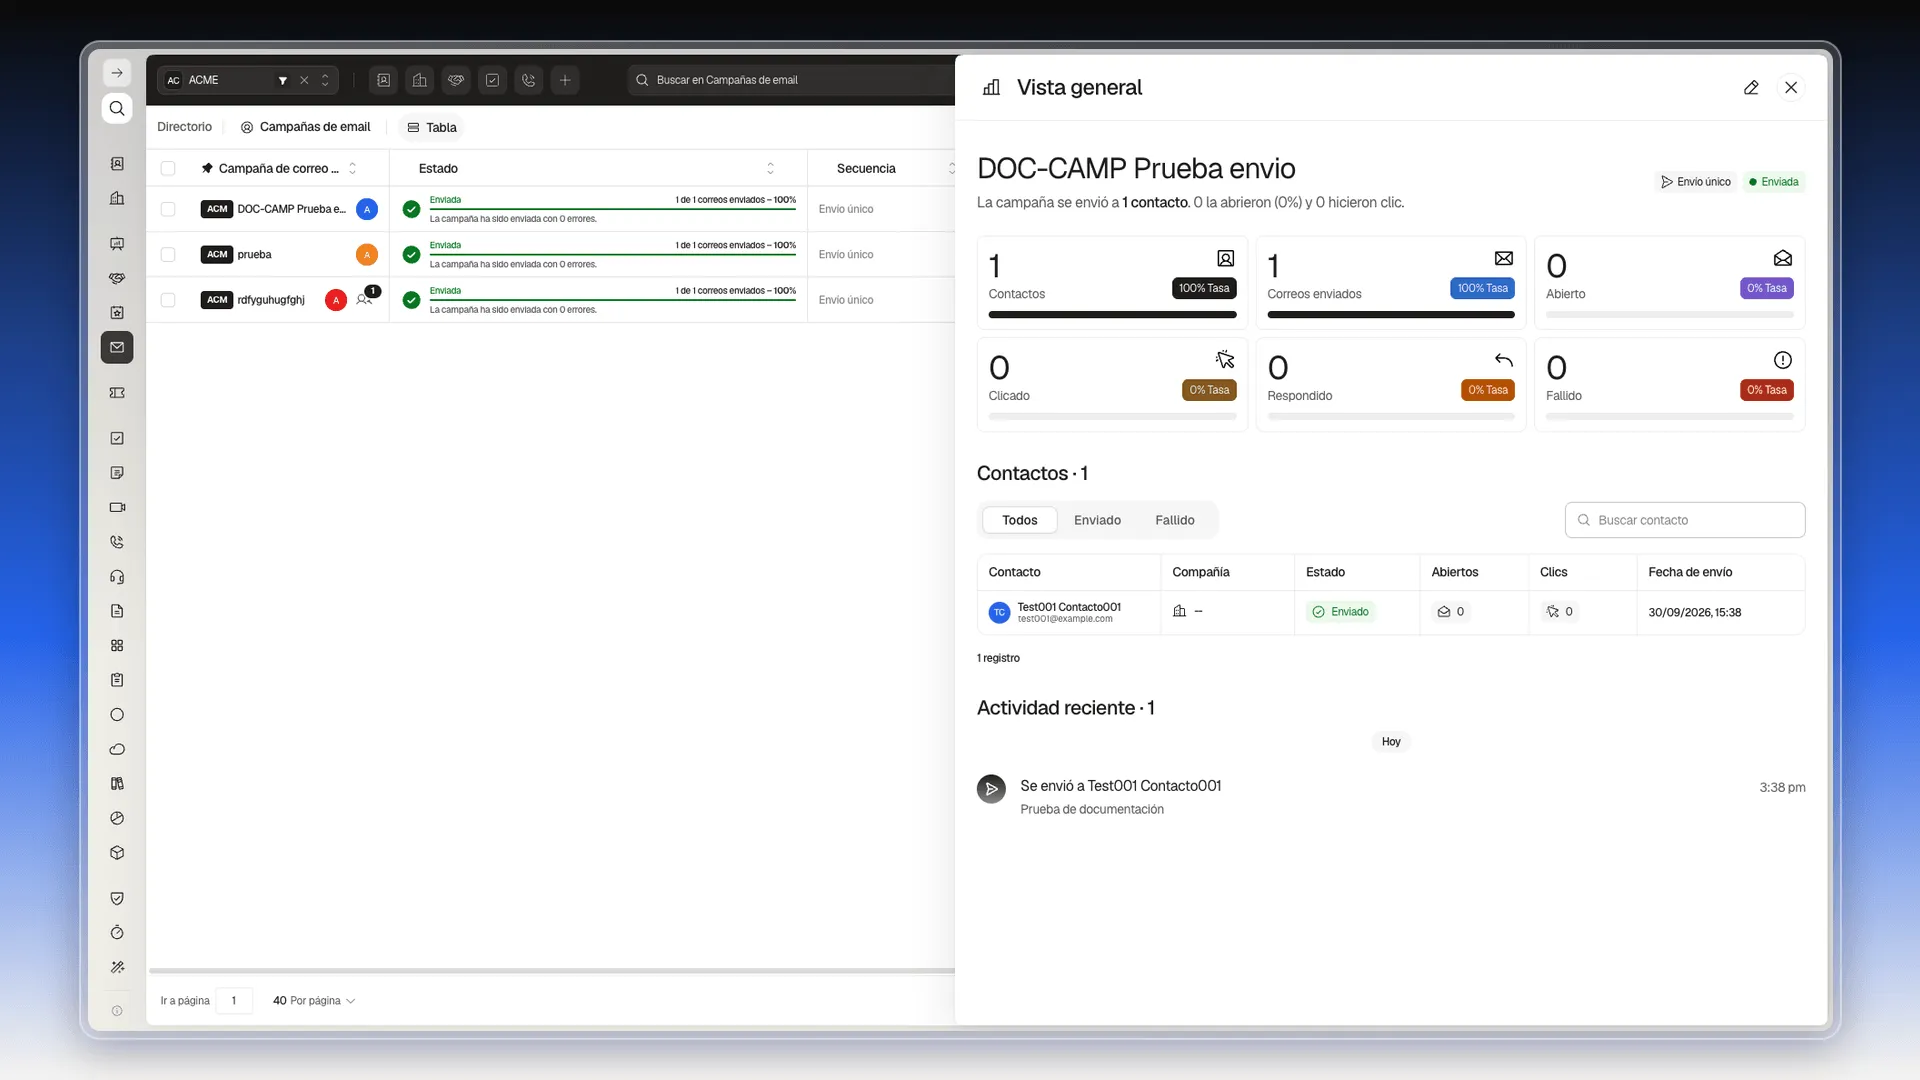Screen dimensions: 1920x1080
Task: Open the ACME workspace switcher chevrons
Action: tap(325, 80)
